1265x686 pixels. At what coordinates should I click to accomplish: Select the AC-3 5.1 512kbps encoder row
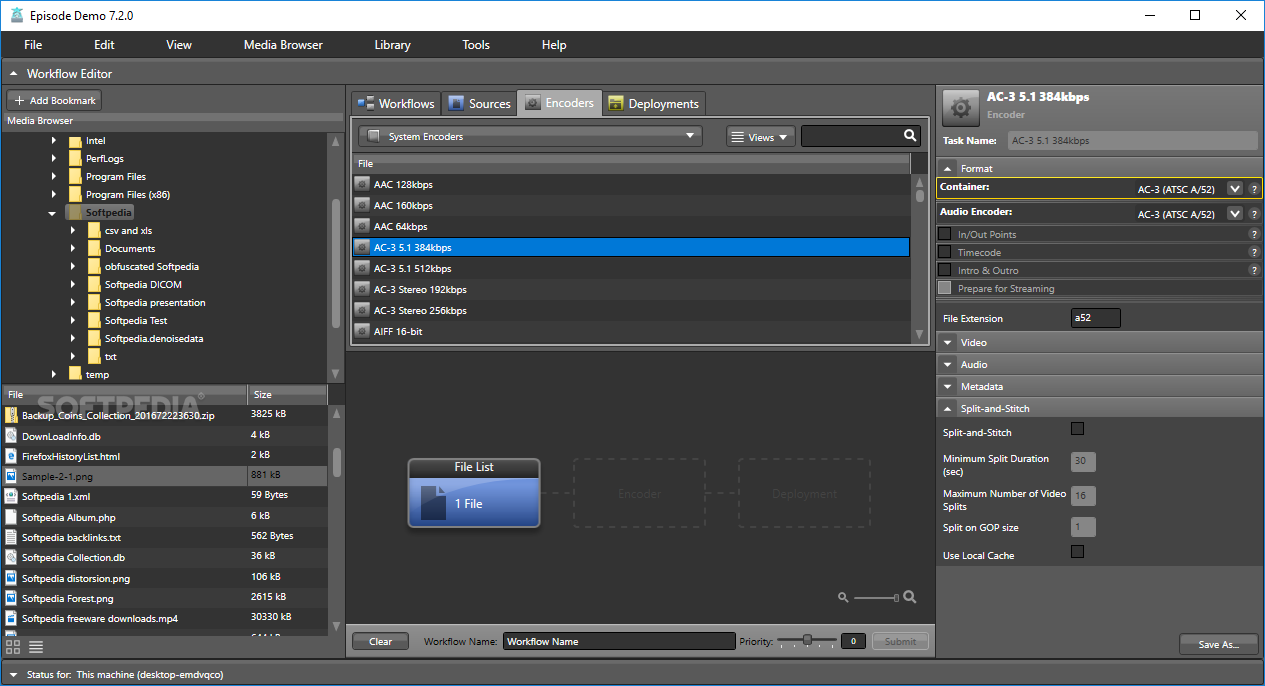pos(631,268)
